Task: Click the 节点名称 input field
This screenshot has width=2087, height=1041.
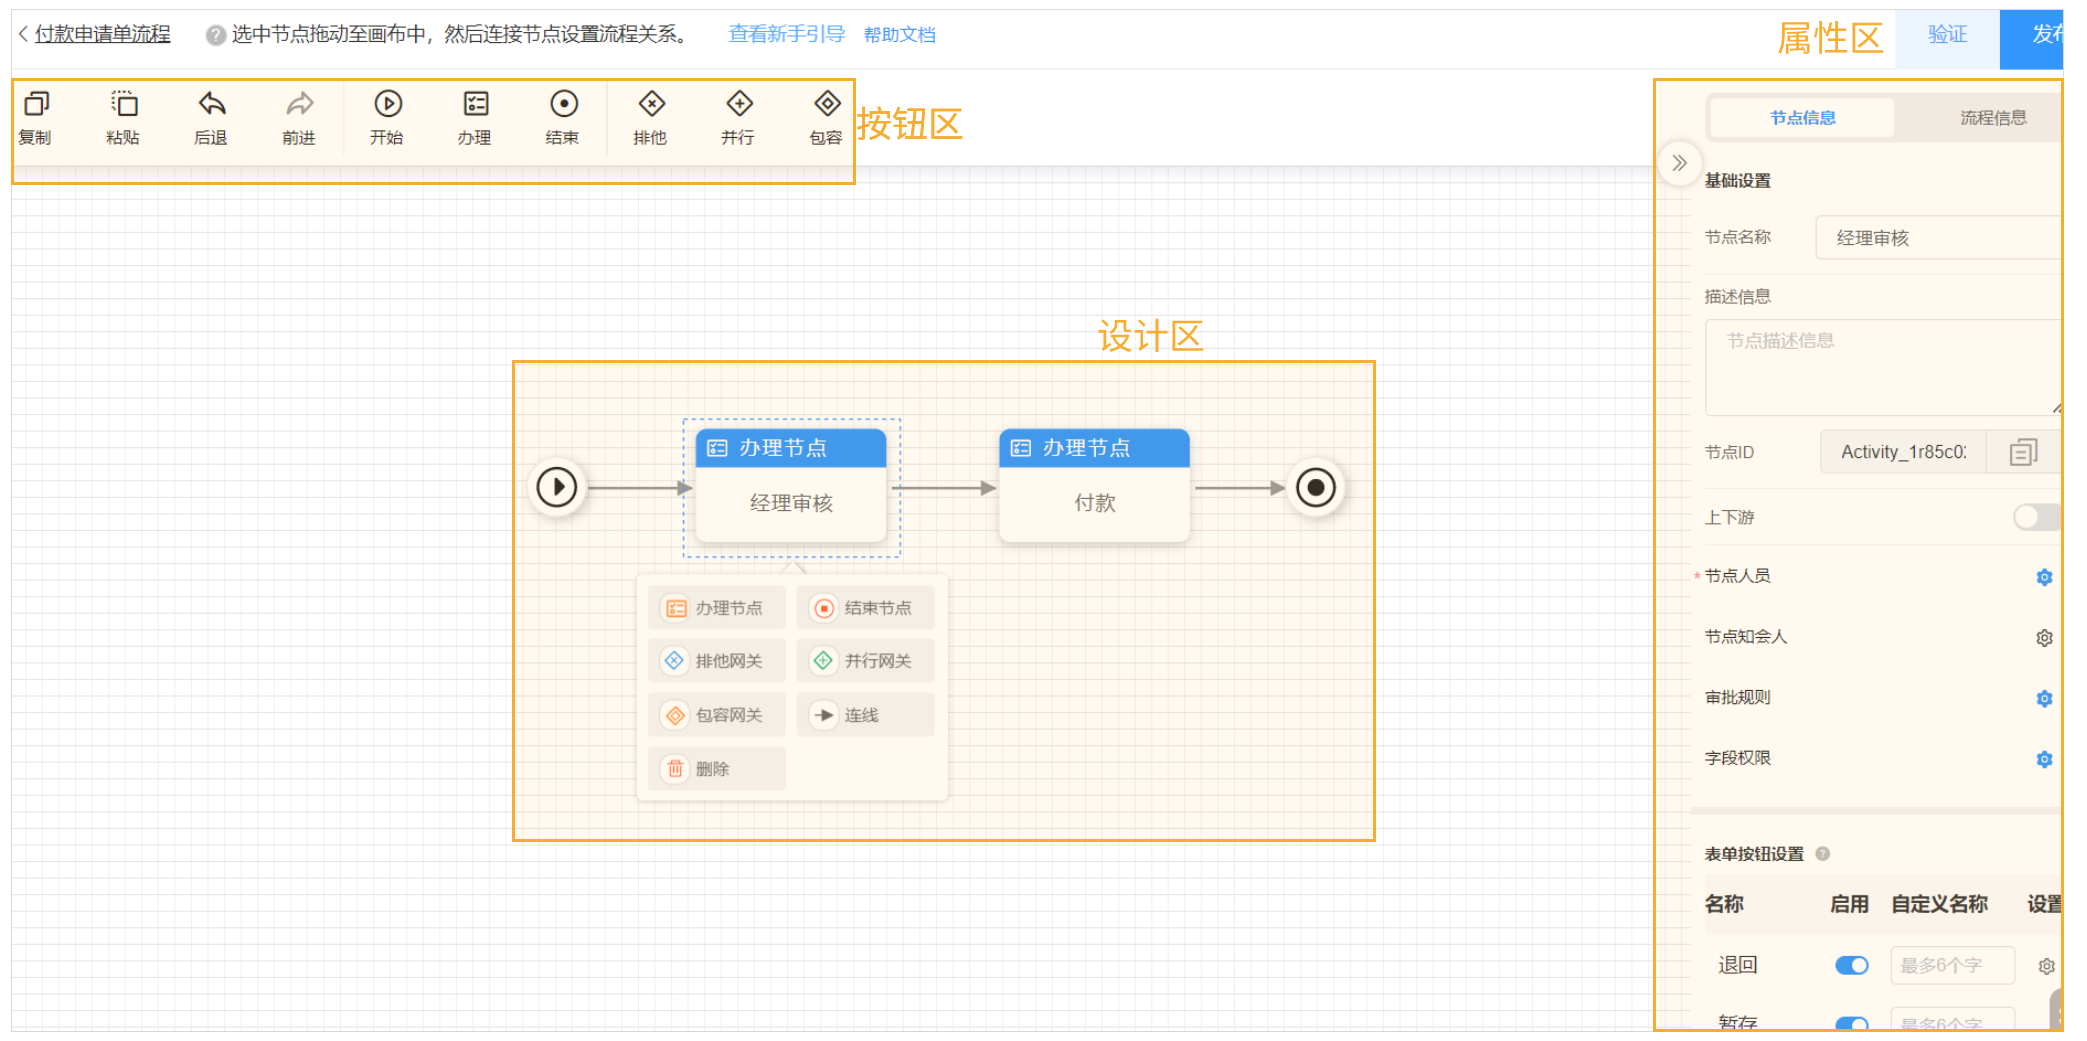Action: tap(1935, 238)
